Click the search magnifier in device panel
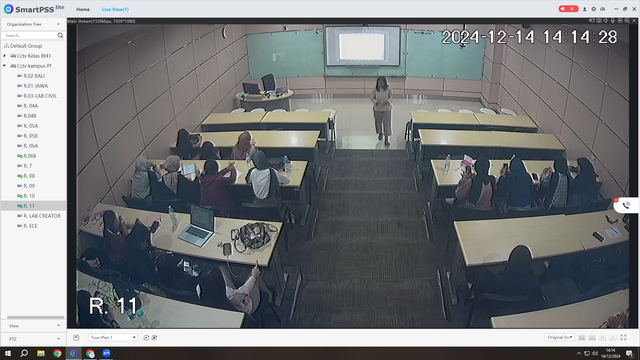 pyautogui.click(x=60, y=36)
